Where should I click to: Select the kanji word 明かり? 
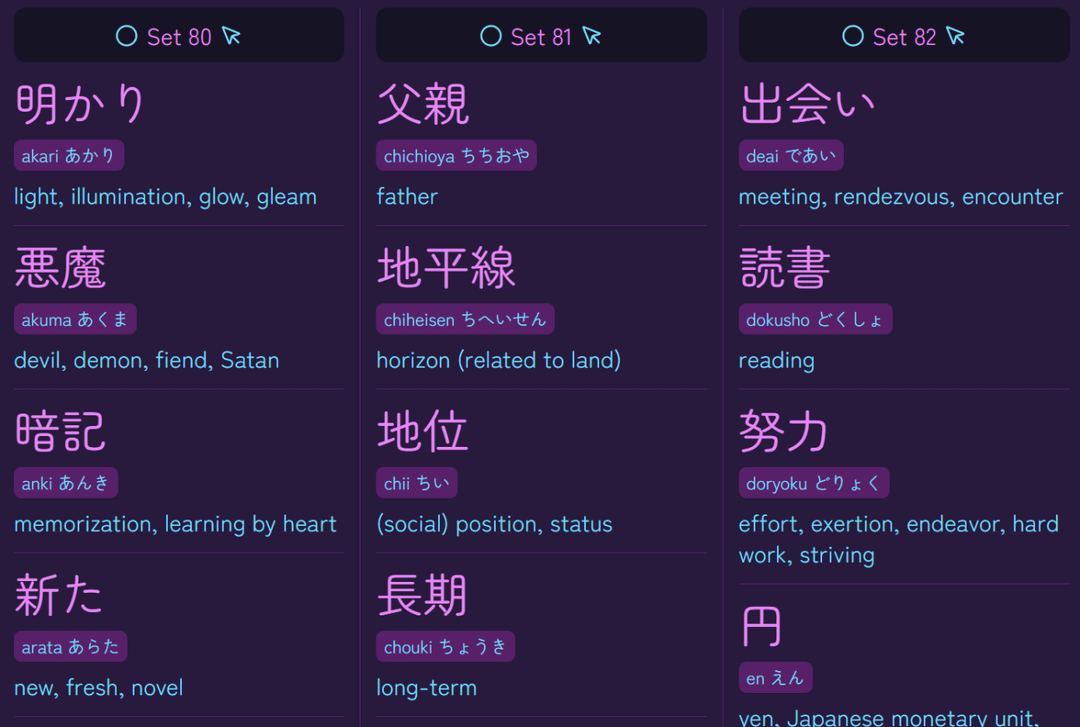click(80, 104)
